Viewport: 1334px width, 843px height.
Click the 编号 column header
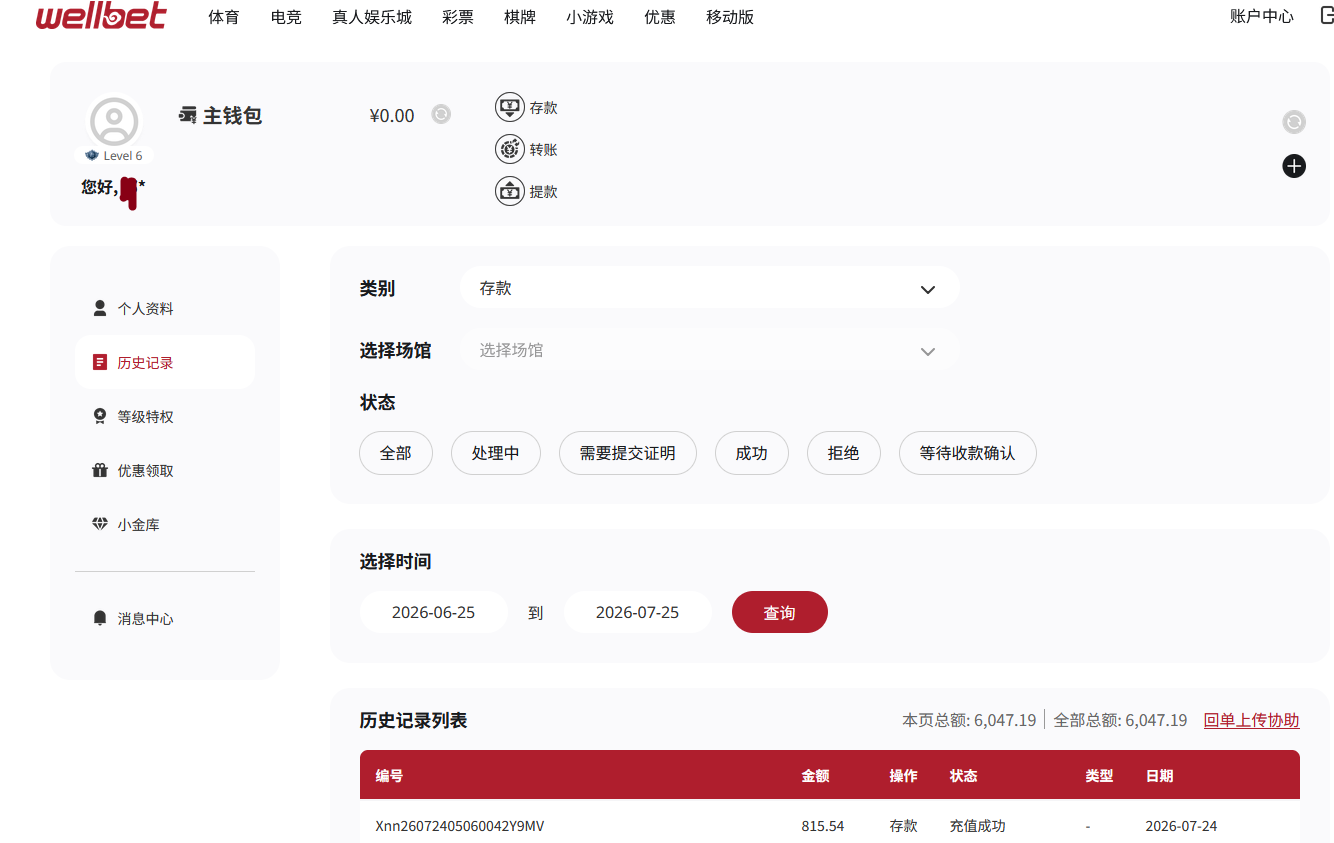tap(390, 775)
